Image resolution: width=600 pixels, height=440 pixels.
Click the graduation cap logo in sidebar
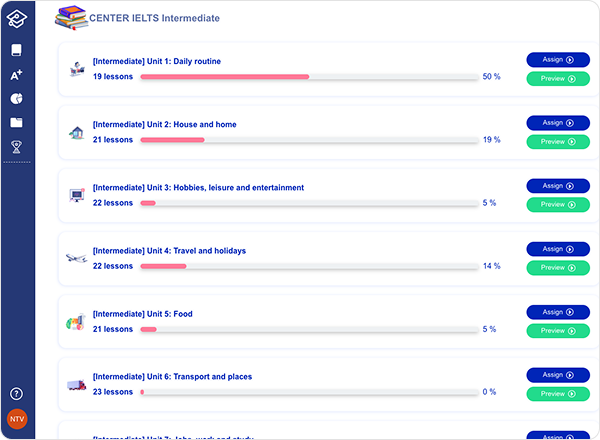17,18
